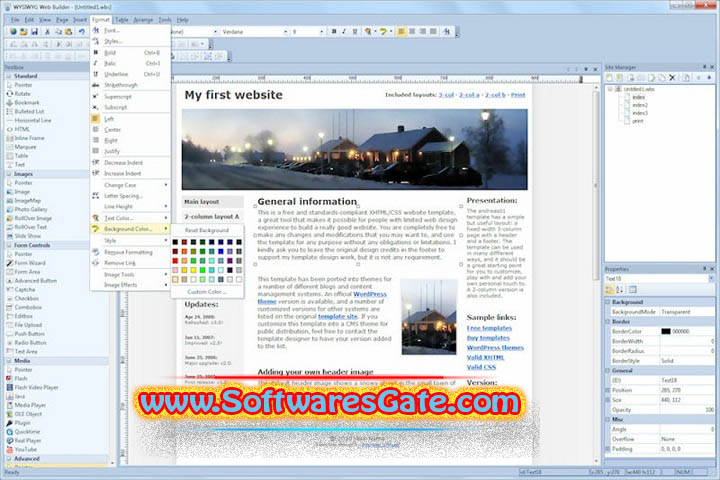Image resolution: width=720 pixels, height=480 pixels.
Task: Open the Text18 object selector dropdown
Action: (x=711, y=279)
